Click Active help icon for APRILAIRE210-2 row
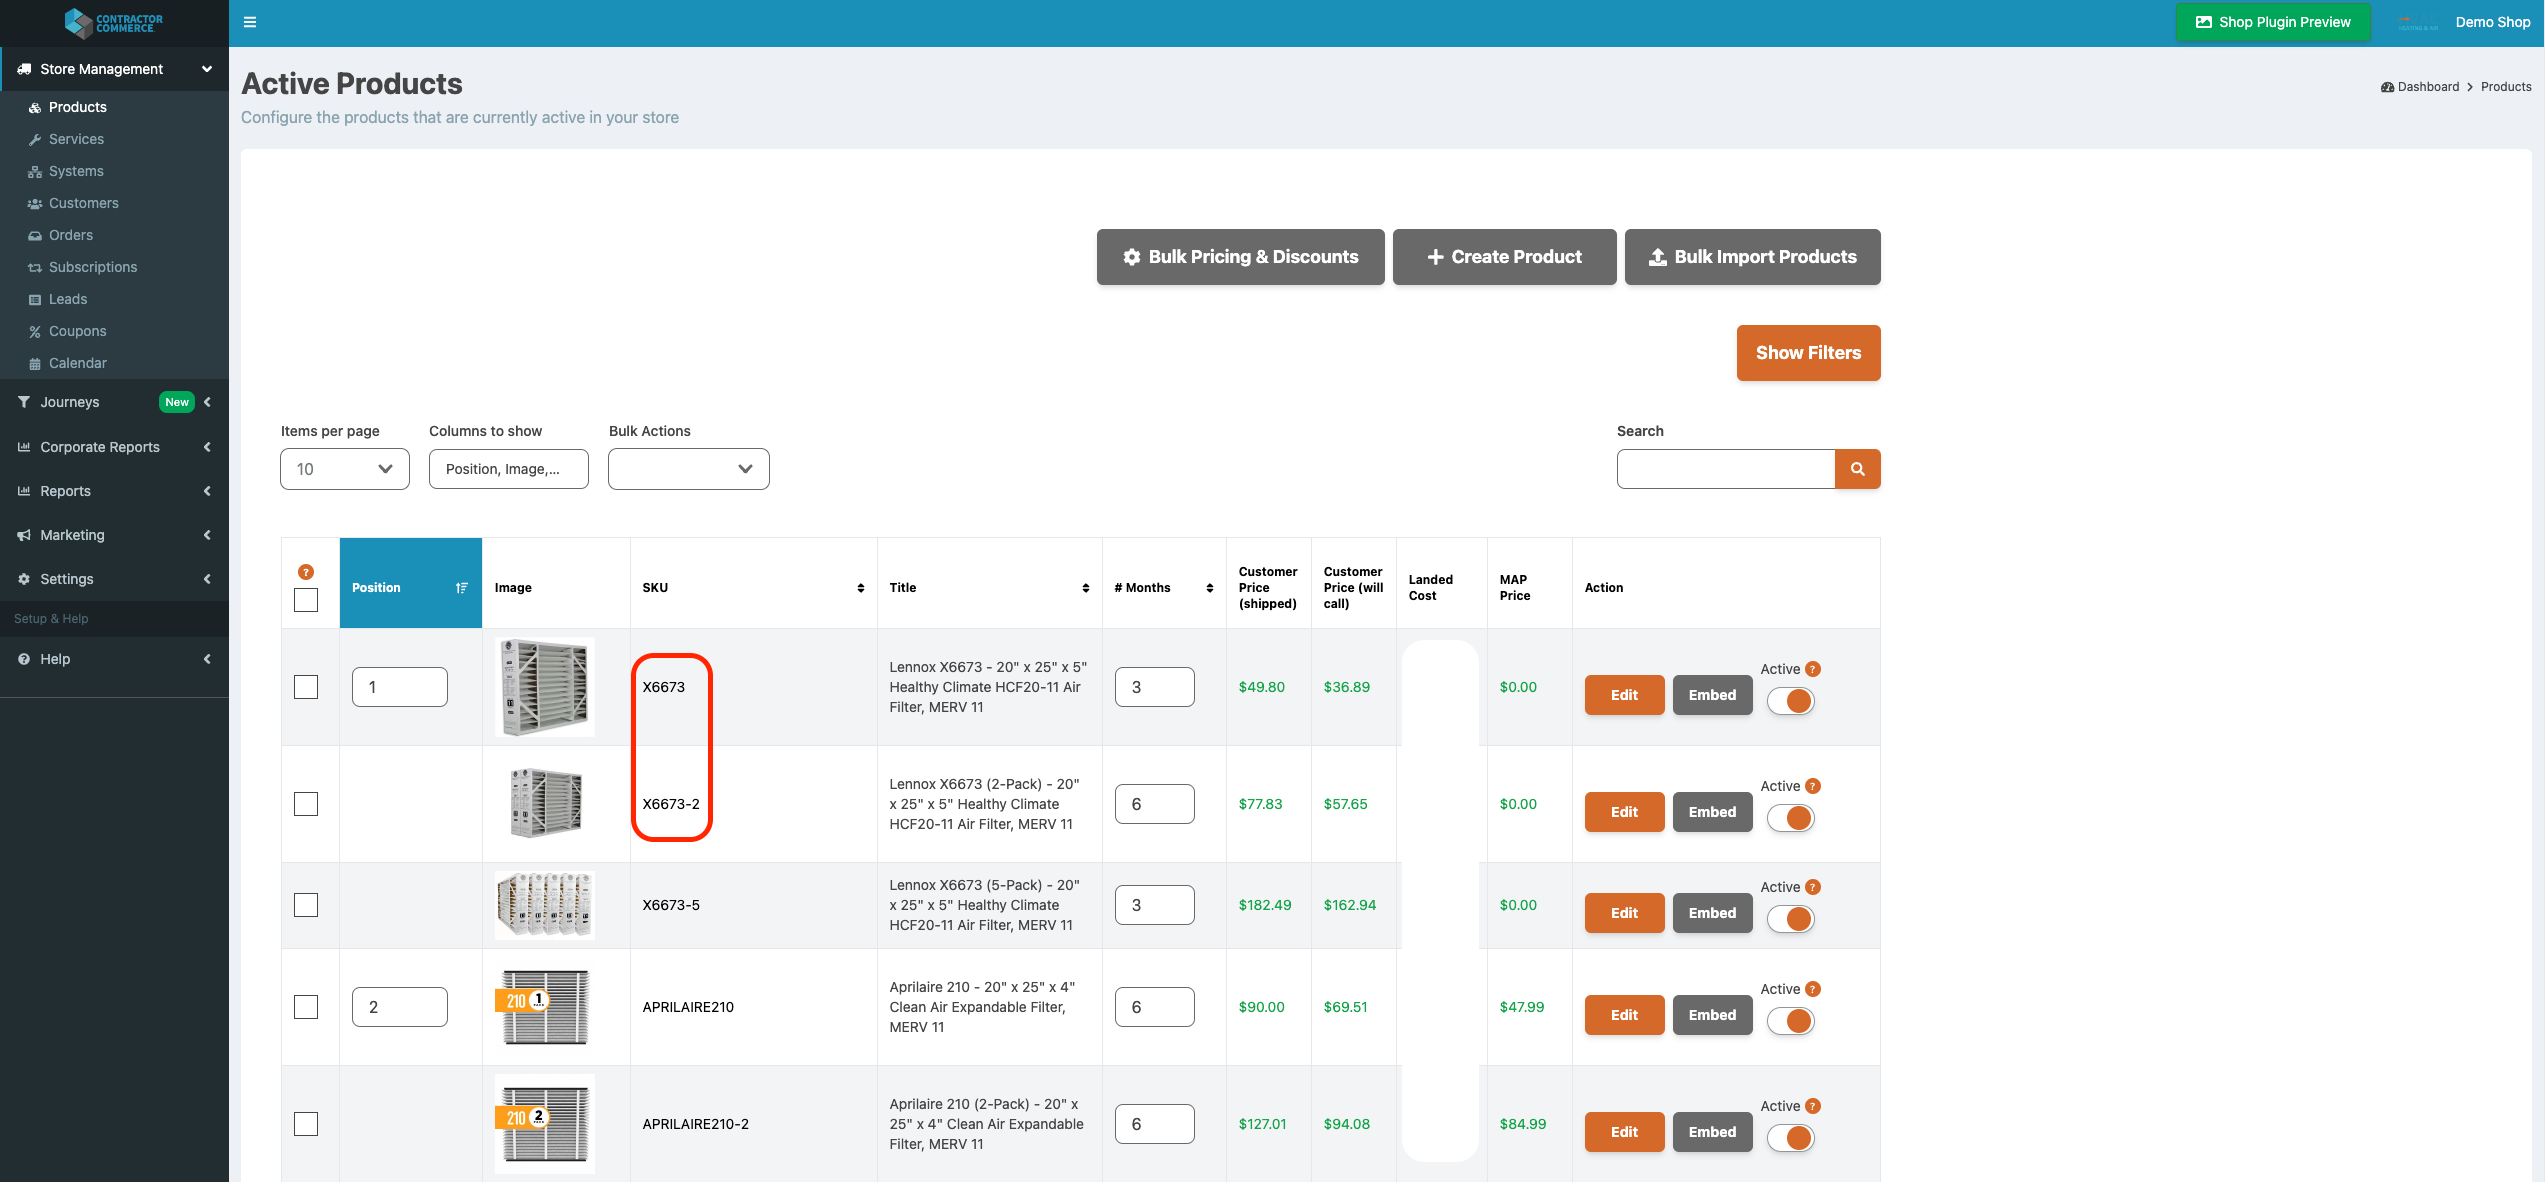The image size is (2545, 1182). [x=1813, y=1106]
